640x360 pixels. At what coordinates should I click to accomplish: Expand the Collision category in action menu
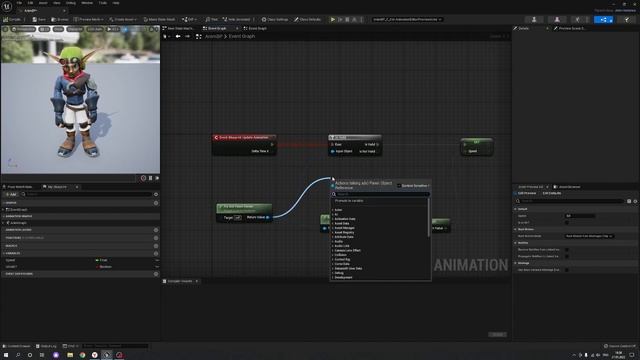pyautogui.click(x=340, y=255)
